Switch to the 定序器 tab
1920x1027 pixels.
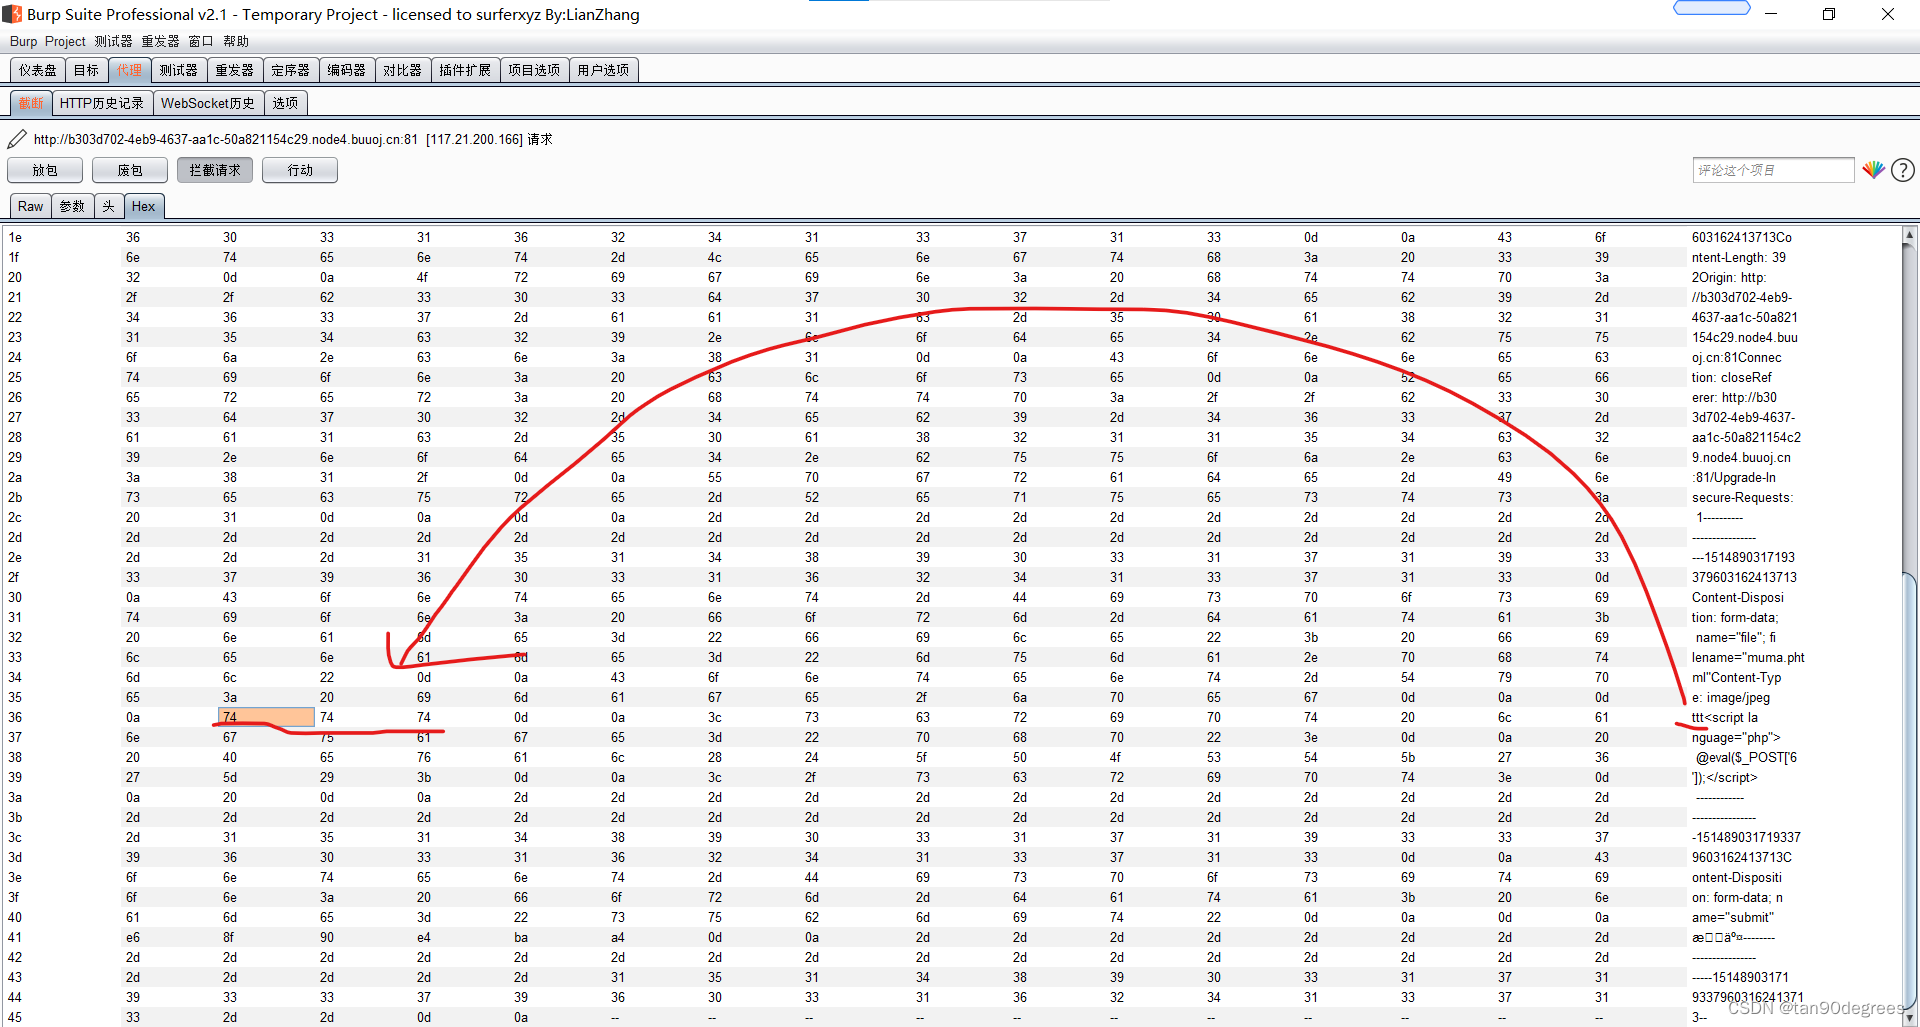(290, 70)
